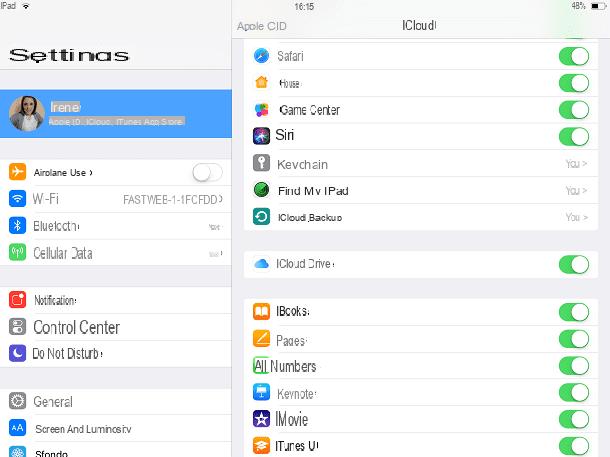Tap the Game Center icon
The height and width of the screenshot is (457, 610).
[x=261, y=110]
